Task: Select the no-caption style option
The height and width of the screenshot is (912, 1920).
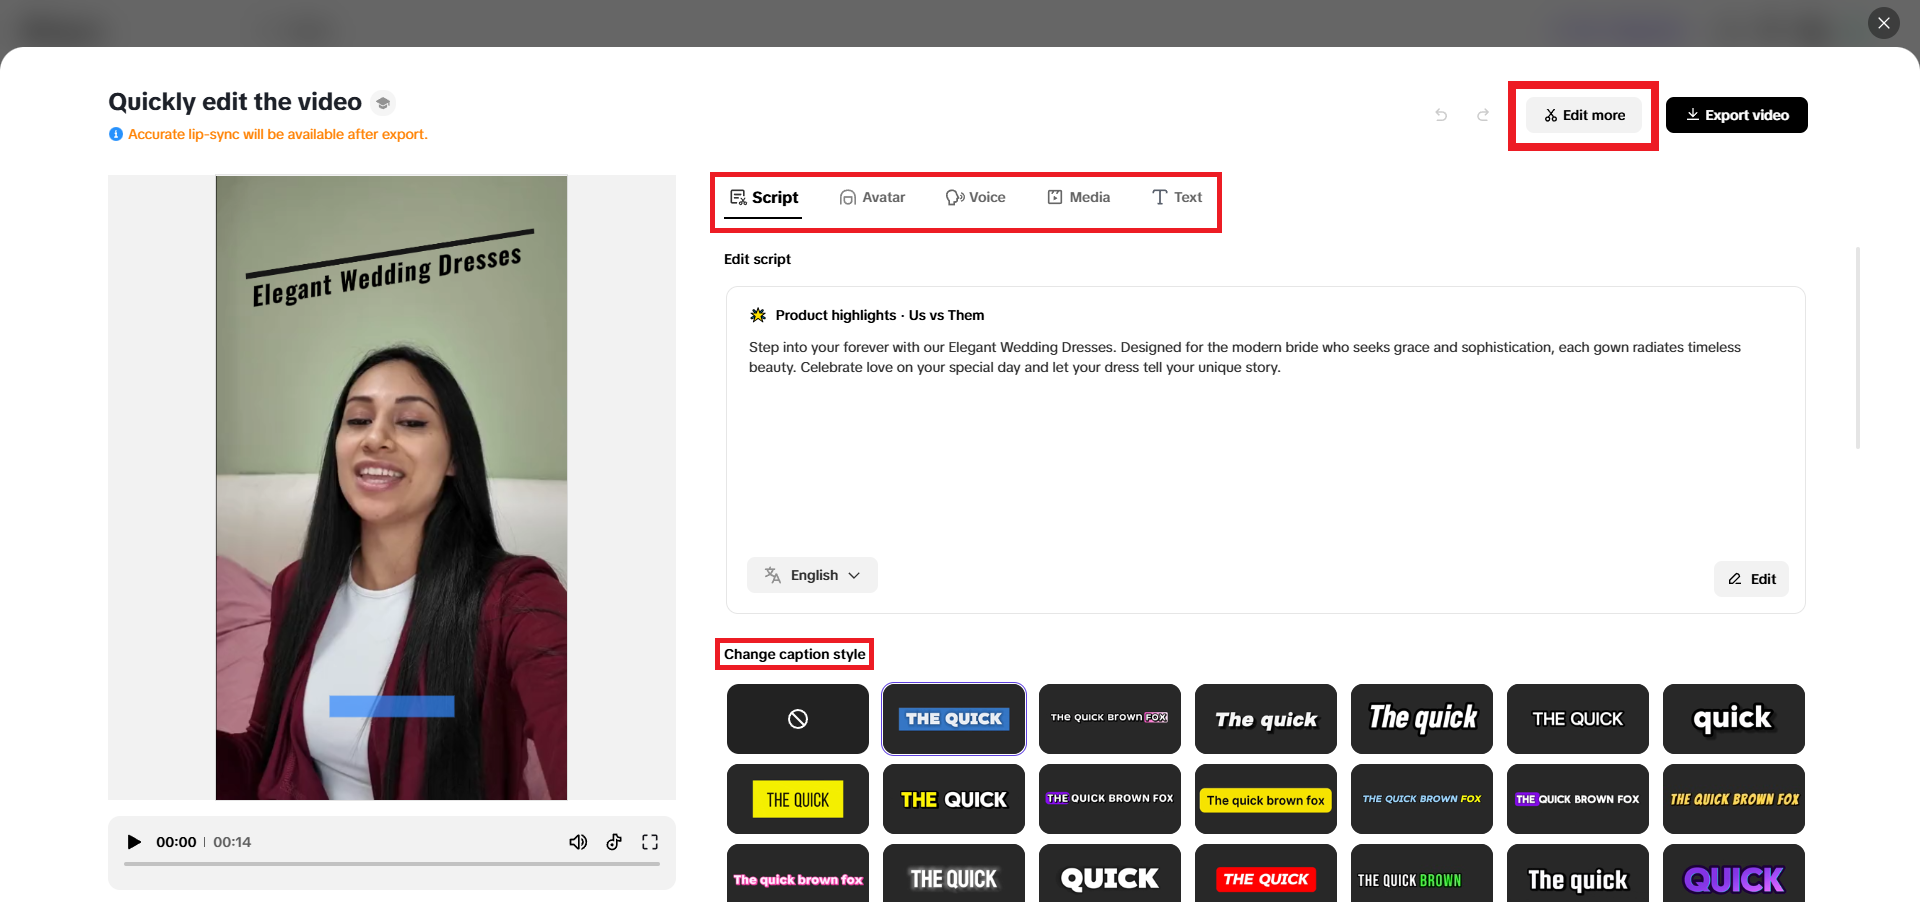Action: (798, 719)
